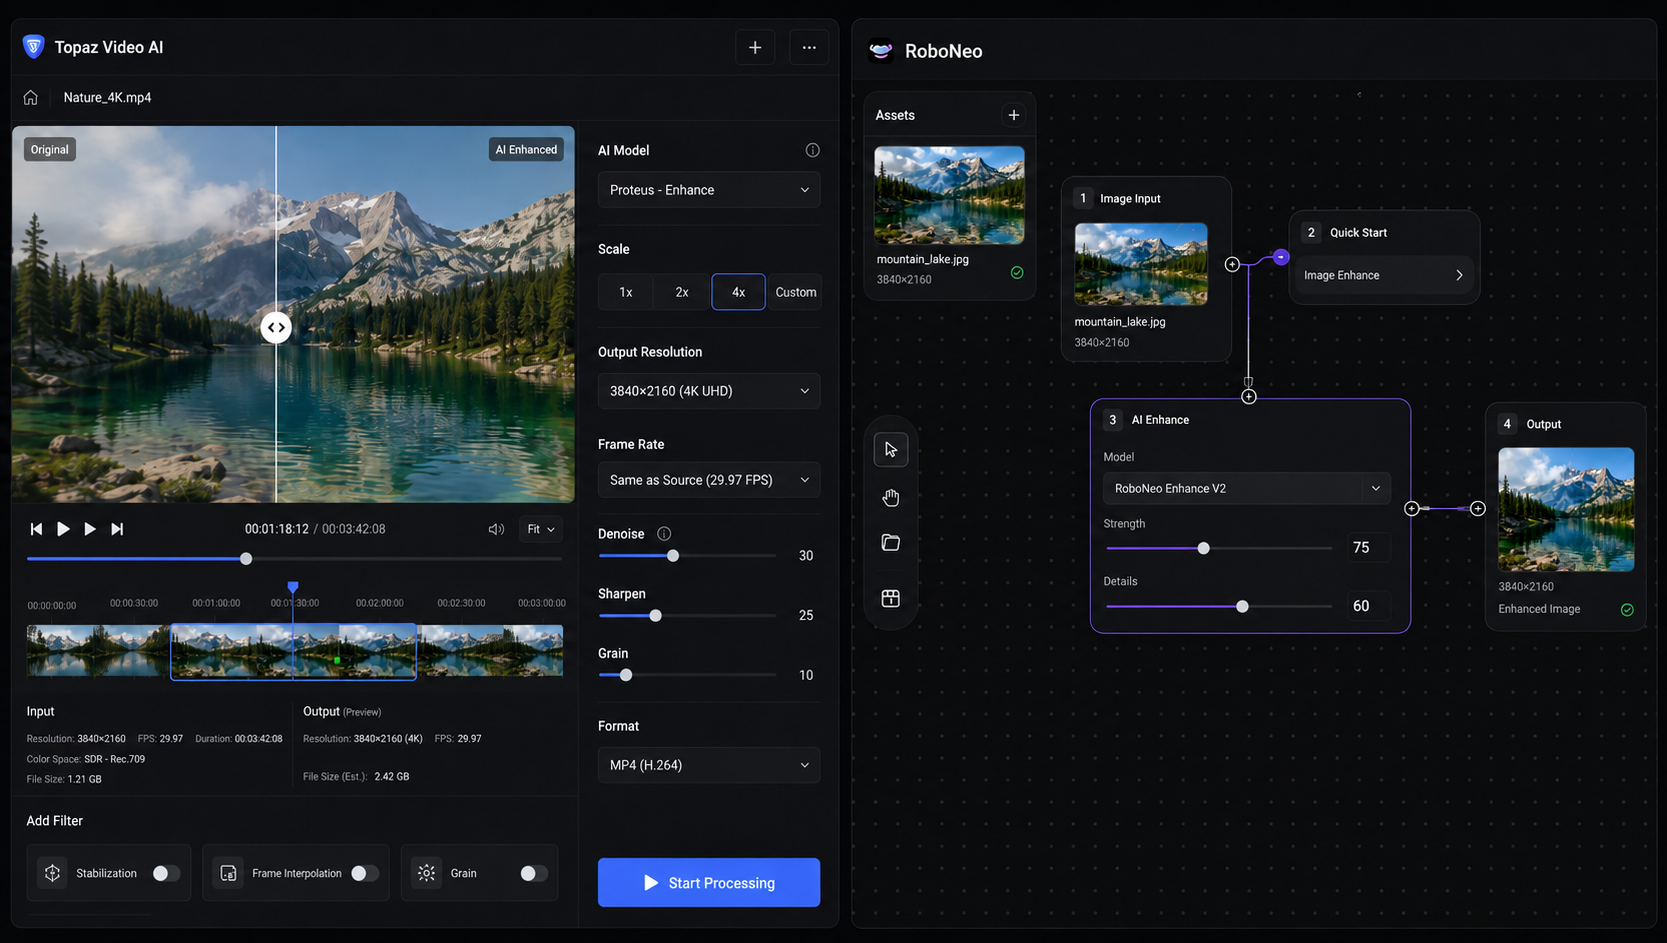This screenshot has height=943, width=1667.
Task: Click the RoboNeo logo icon
Action: (881, 50)
